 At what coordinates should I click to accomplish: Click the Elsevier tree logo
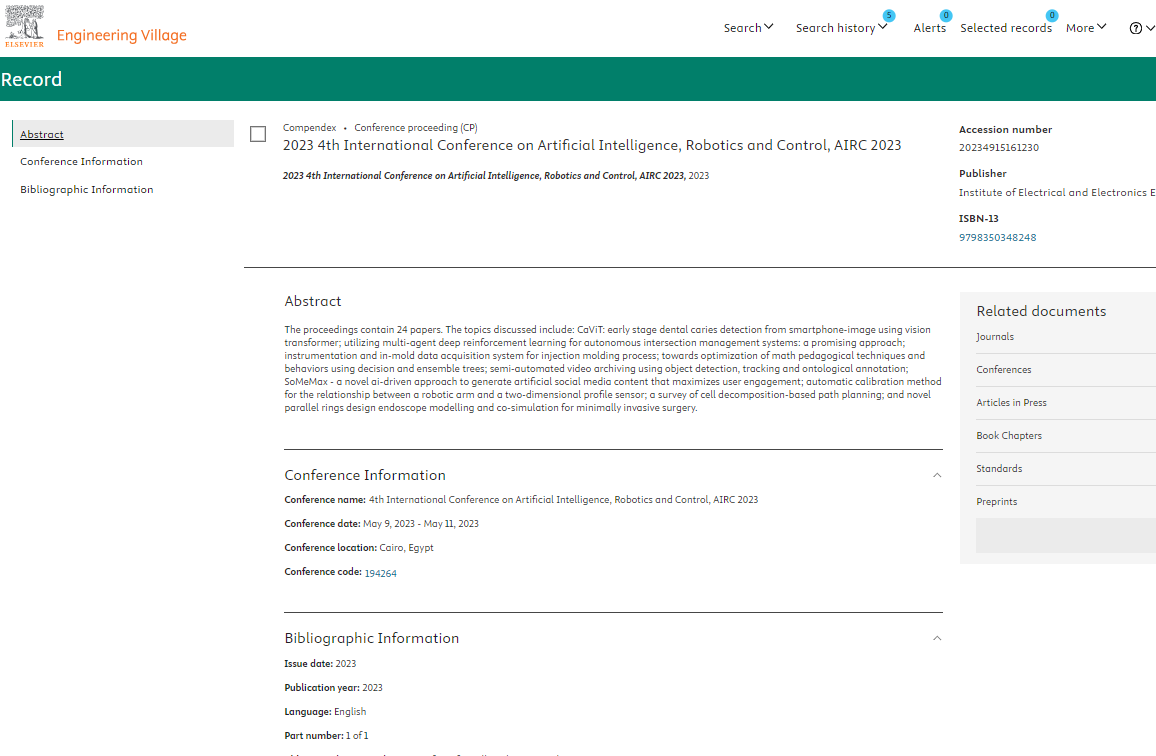(24, 26)
